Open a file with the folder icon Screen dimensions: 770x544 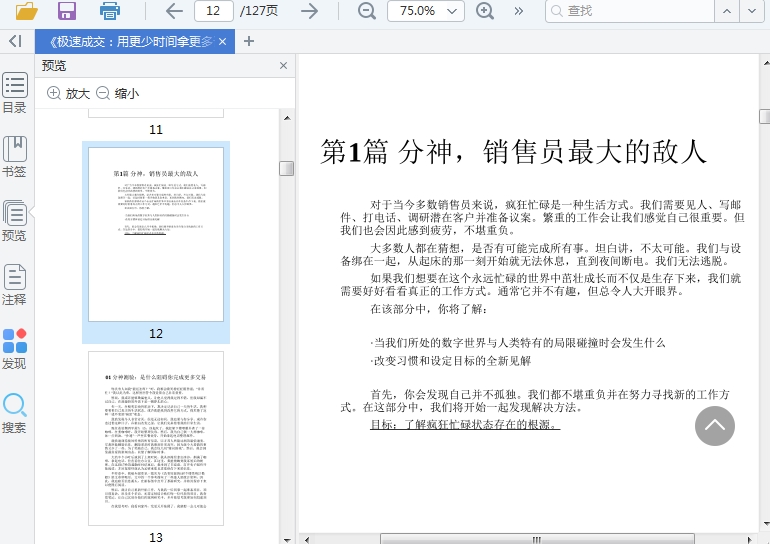point(27,10)
